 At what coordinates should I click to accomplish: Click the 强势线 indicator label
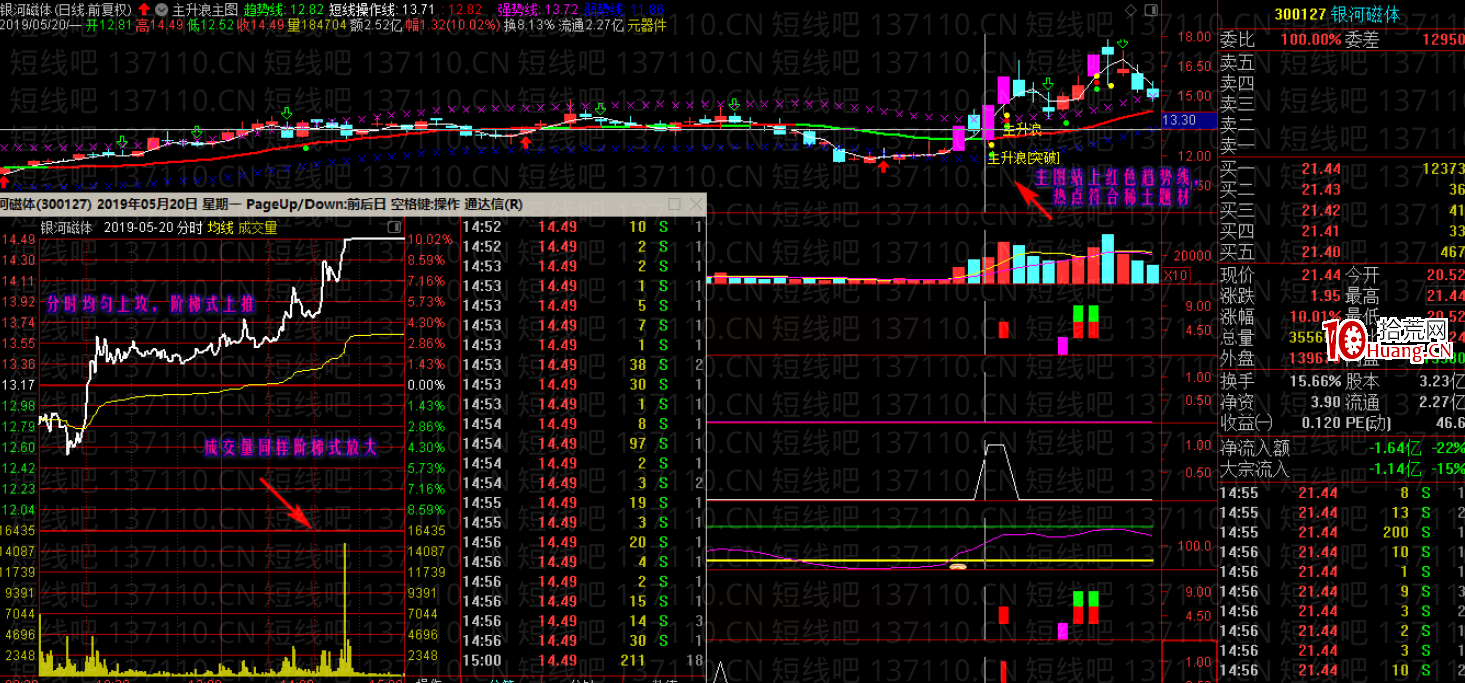517,9
